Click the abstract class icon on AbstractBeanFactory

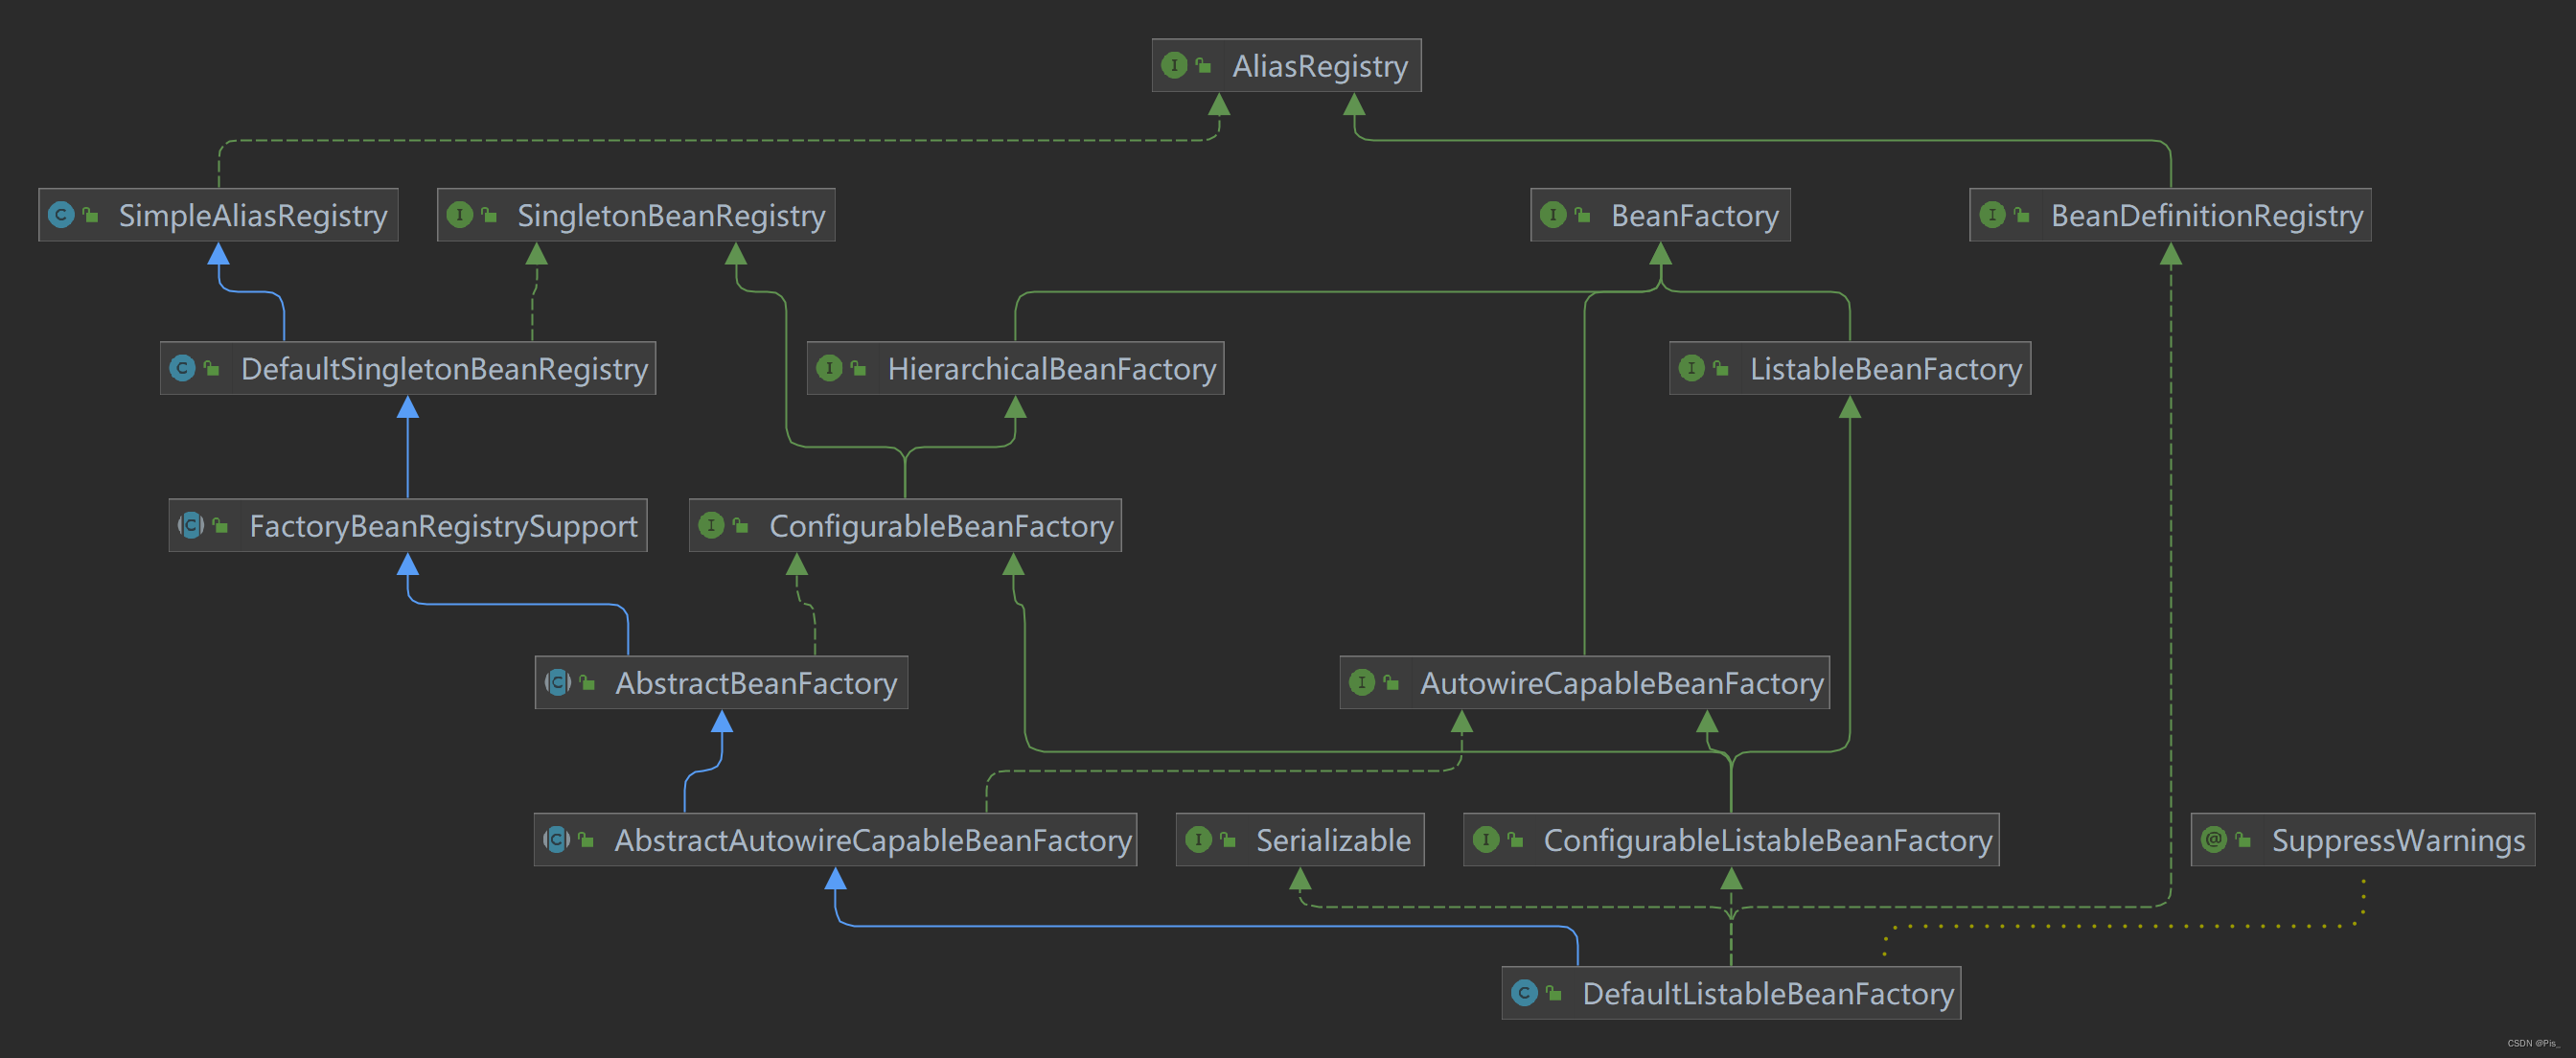(557, 683)
